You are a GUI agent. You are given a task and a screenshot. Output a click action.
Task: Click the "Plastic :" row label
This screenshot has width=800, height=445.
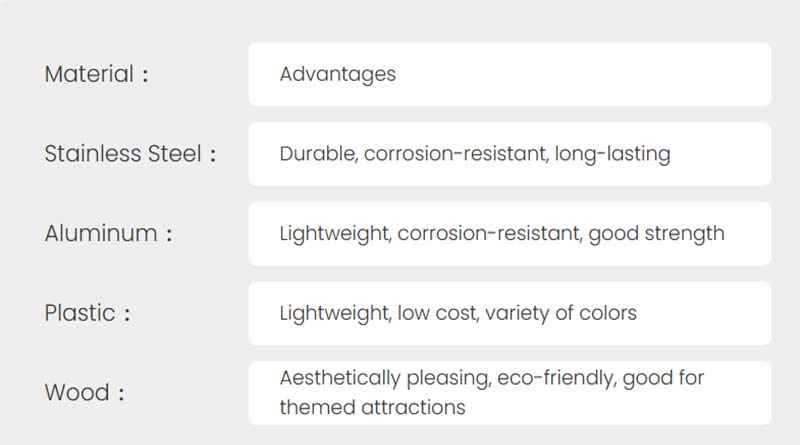[87, 313]
